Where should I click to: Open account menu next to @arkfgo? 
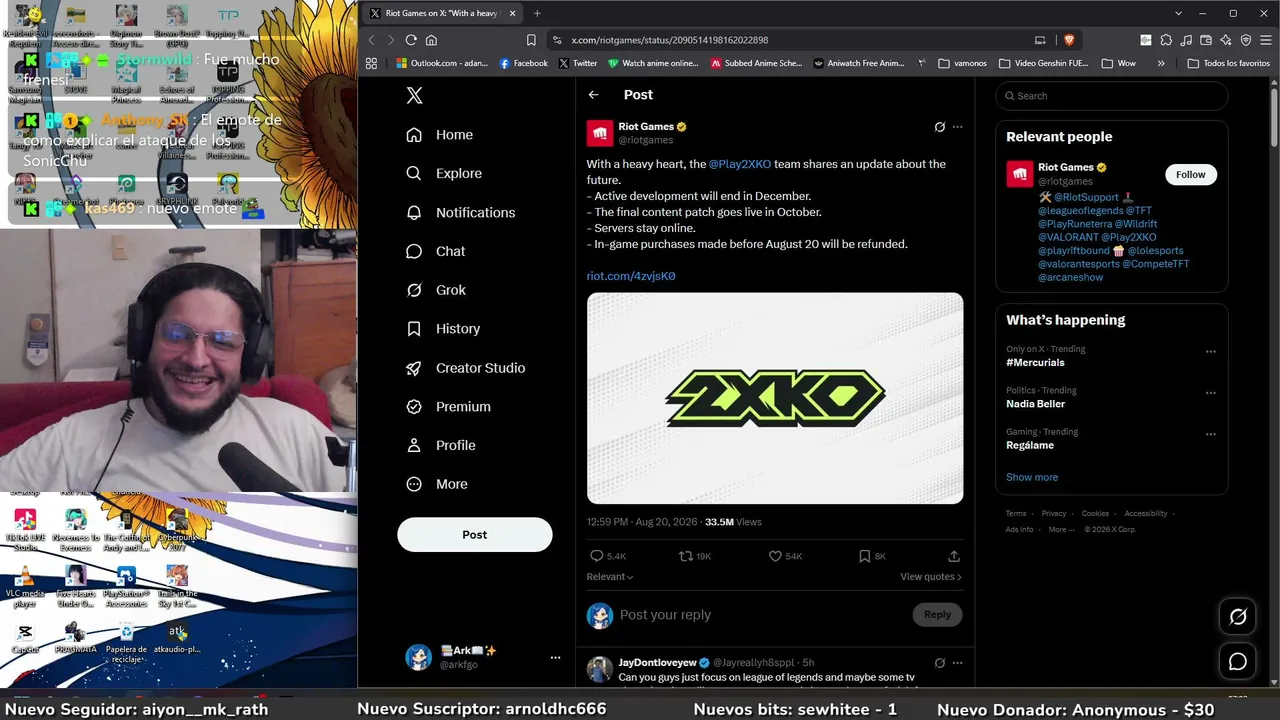coord(555,657)
